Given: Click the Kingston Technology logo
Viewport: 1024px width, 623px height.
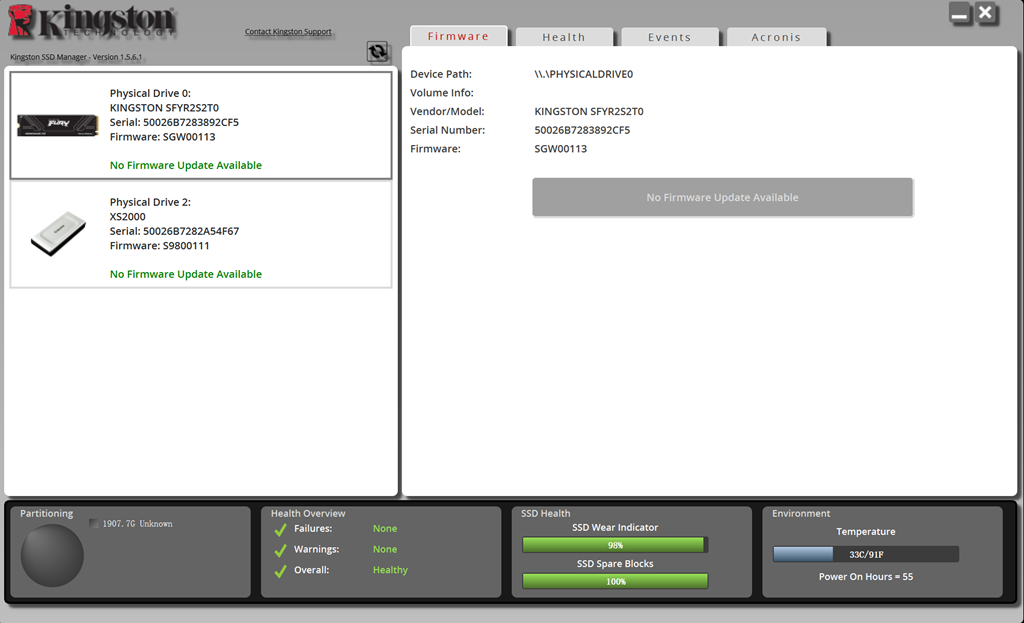Looking at the screenshot, I should [x=91, y=22].
